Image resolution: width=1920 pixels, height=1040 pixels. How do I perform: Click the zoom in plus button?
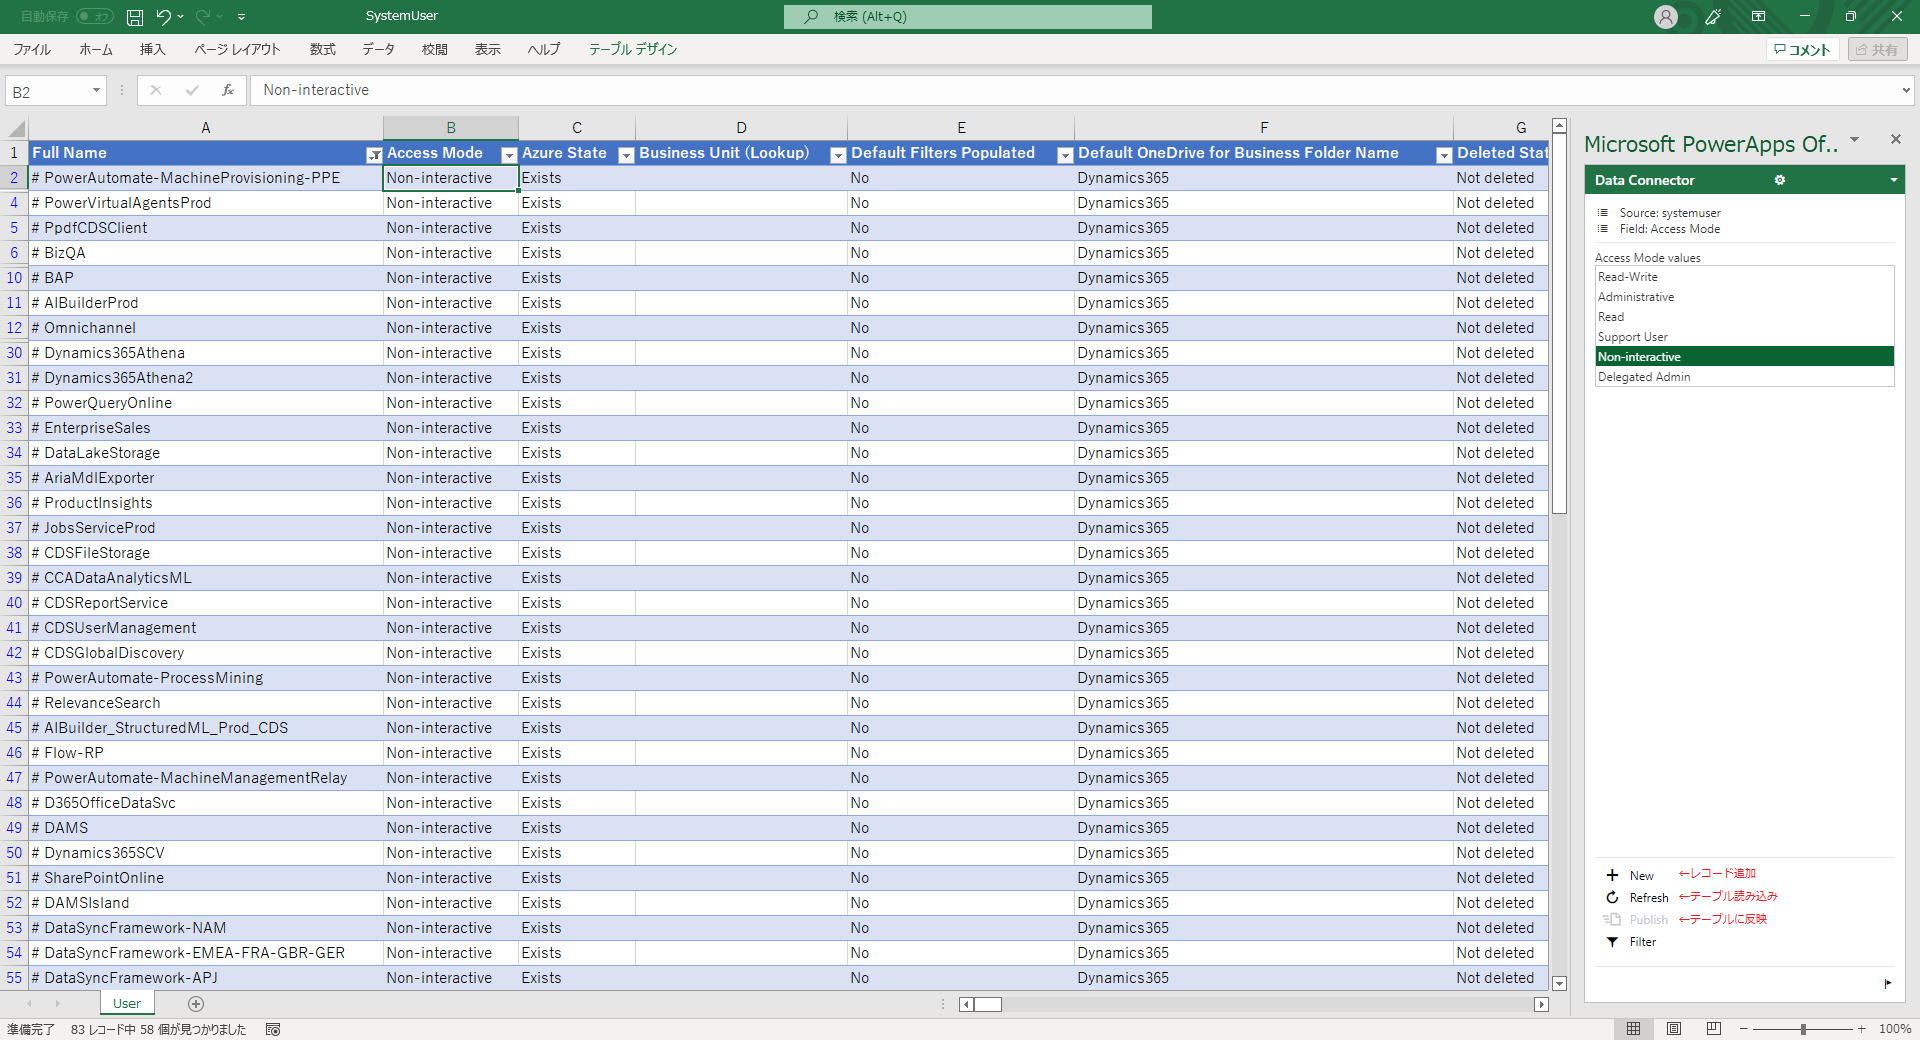tap(1861, 1029)
